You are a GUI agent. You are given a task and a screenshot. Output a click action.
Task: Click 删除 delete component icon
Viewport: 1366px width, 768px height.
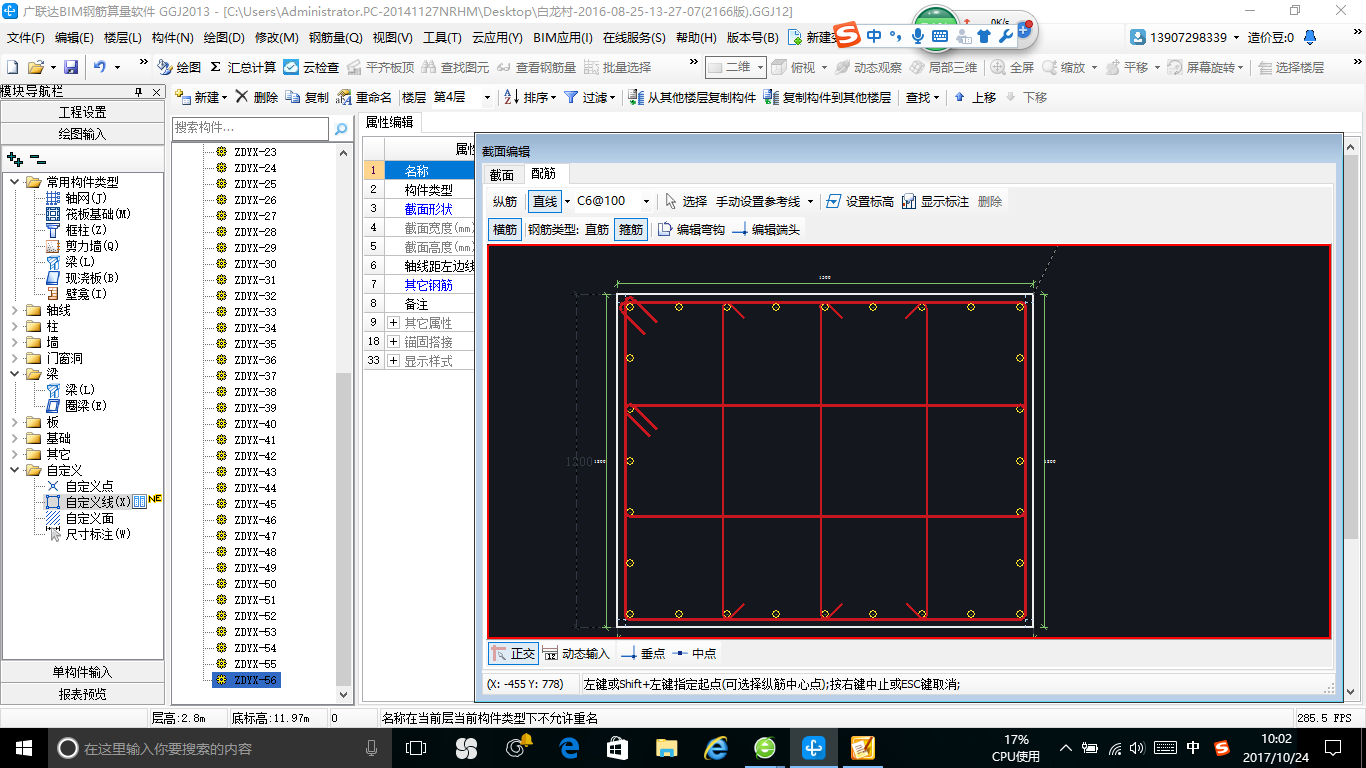[257, 97]
